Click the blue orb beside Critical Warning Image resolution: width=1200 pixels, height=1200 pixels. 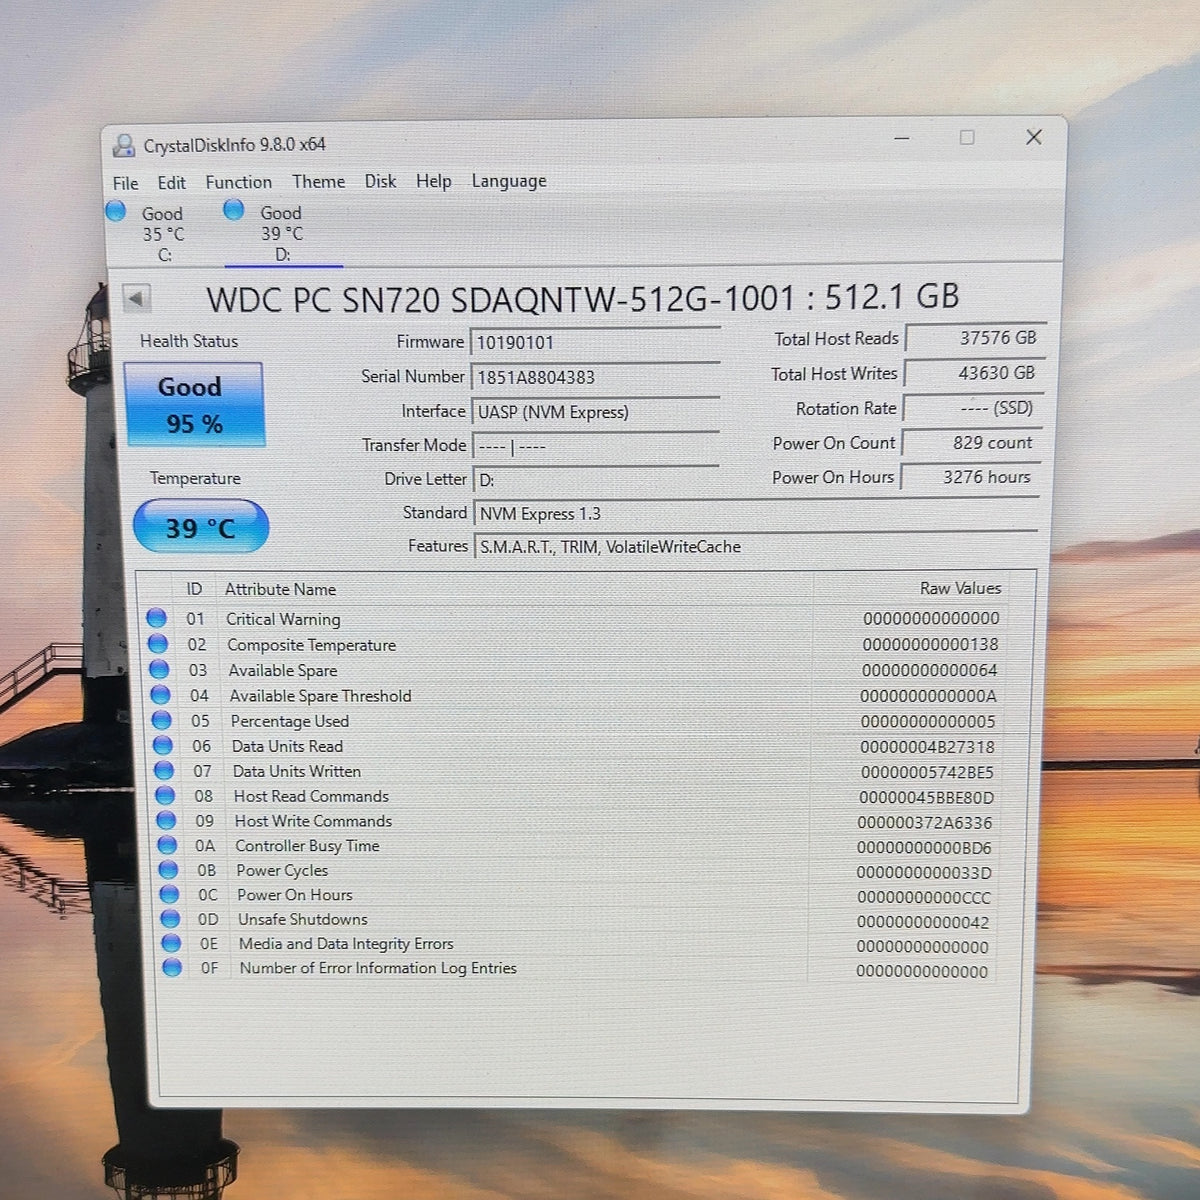coord(157,618)
